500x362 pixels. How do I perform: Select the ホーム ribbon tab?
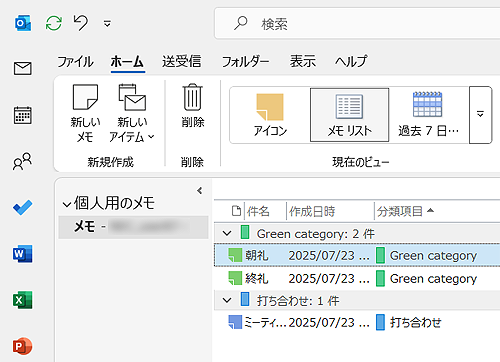[x=127, y=62]
